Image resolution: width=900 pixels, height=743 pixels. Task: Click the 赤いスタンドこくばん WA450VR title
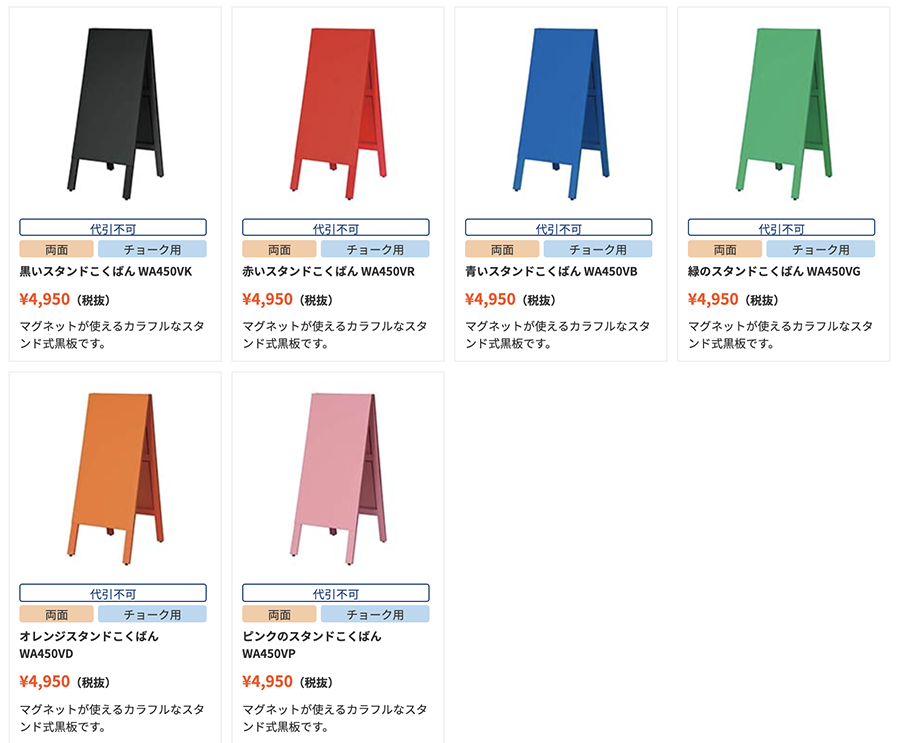click(x=328, y=272)
